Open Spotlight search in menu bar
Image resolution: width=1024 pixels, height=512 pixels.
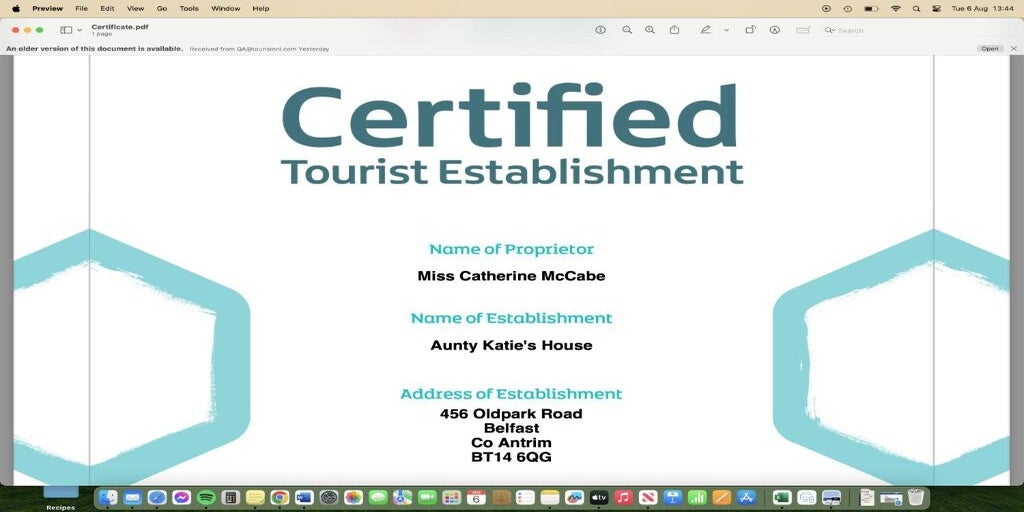[x=916, y=8]
